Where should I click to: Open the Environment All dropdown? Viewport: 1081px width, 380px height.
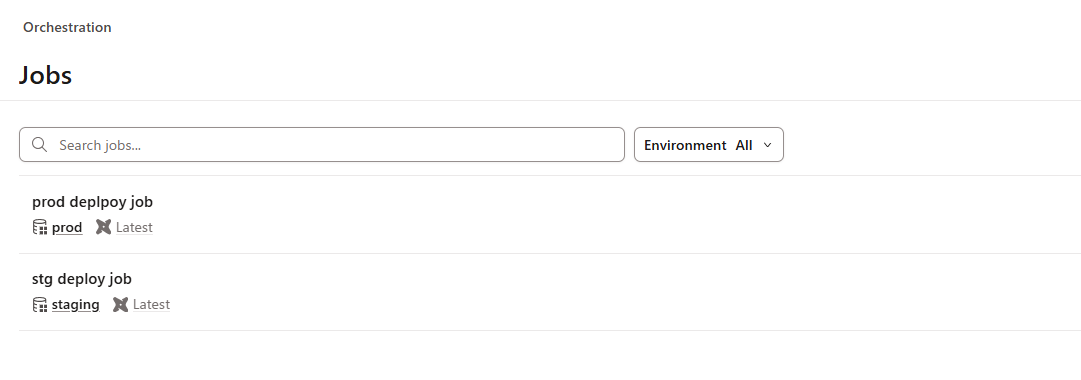(x=709, y=145)
